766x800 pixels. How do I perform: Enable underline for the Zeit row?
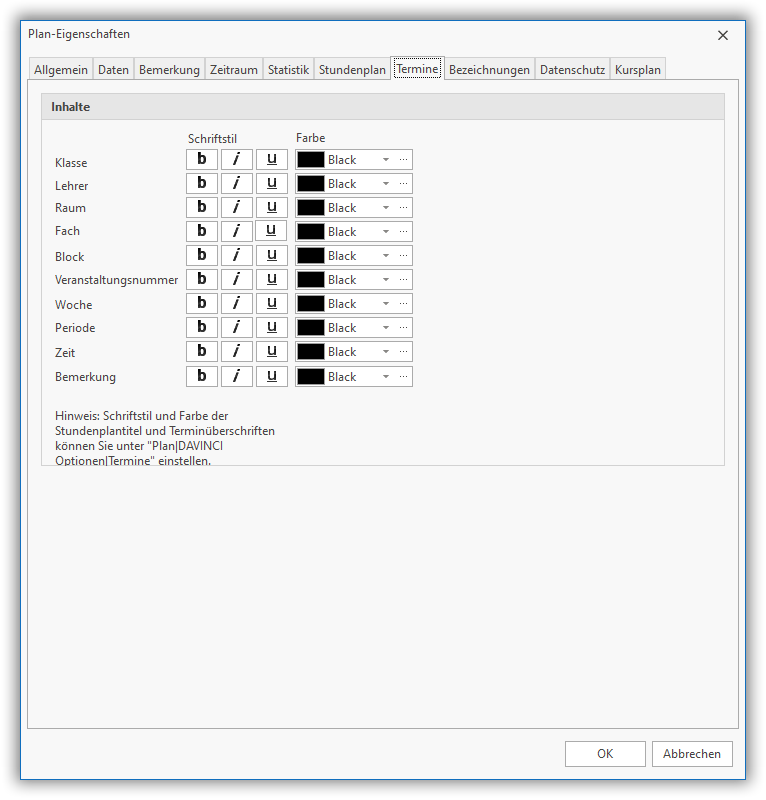[x=271, y=351]
